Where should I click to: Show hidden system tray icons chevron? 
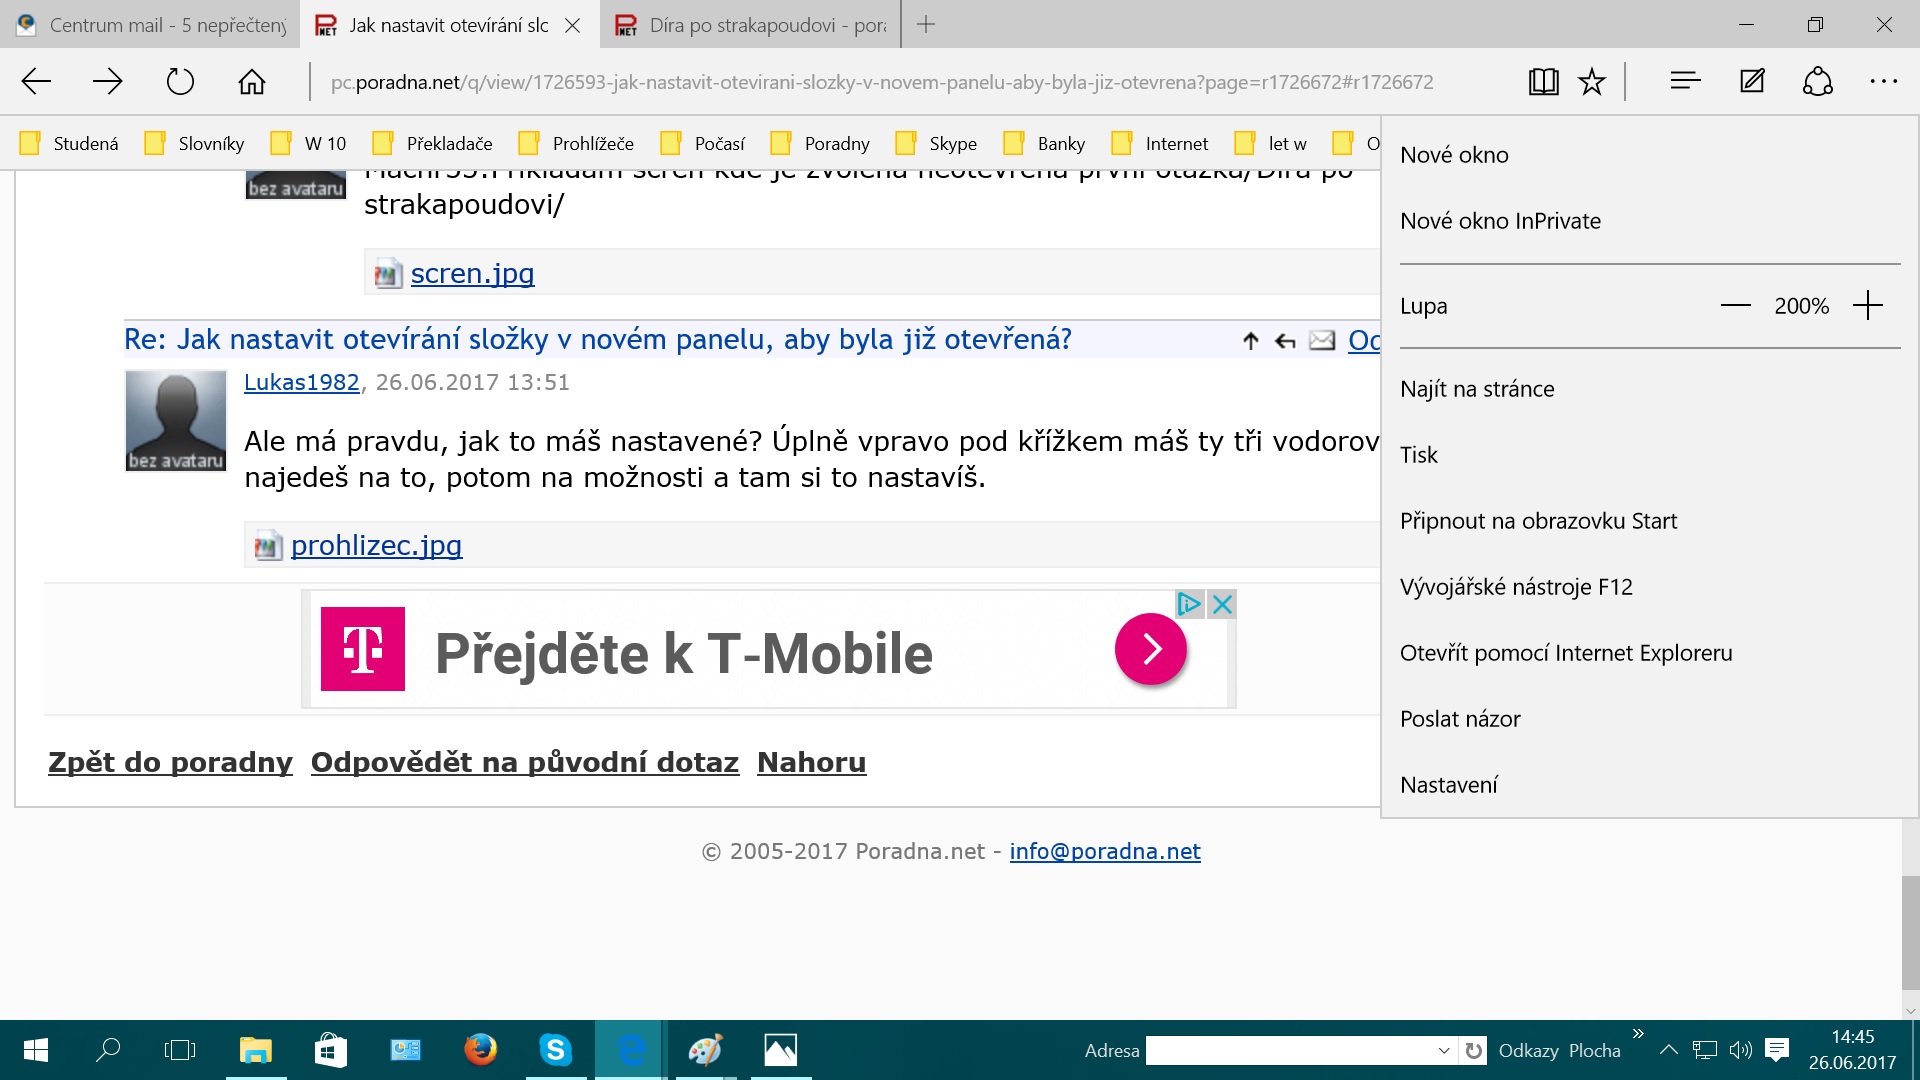tap(1668, 1050)
